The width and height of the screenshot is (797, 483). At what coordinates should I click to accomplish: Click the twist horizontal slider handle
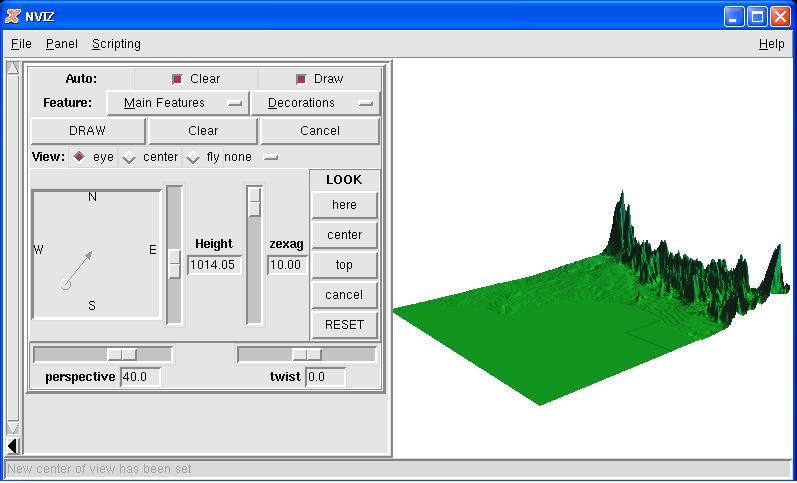[306, 354]
